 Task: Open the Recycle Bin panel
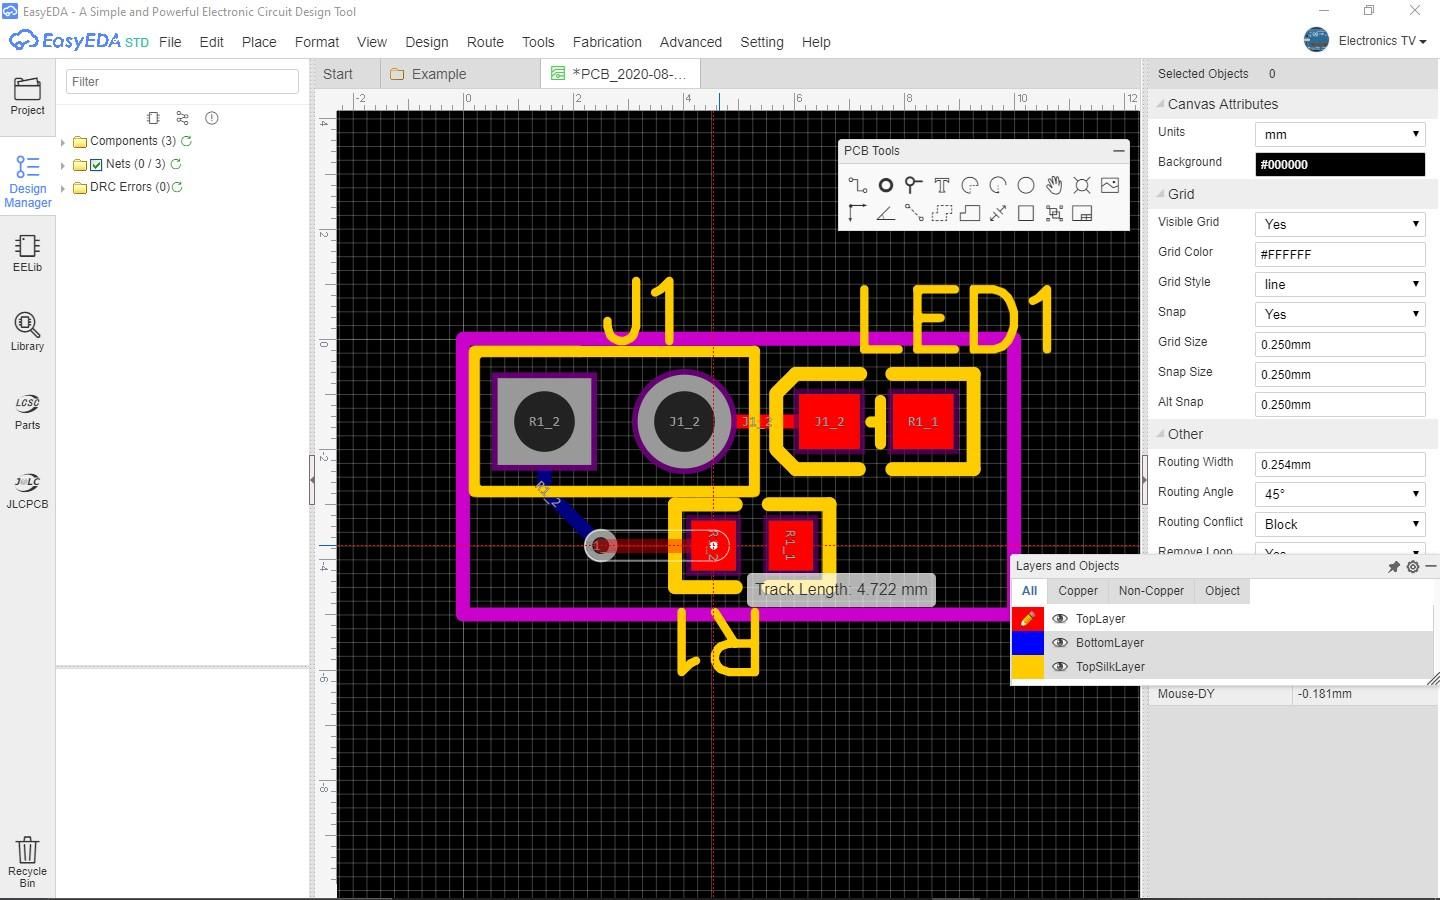coord(27,858)
